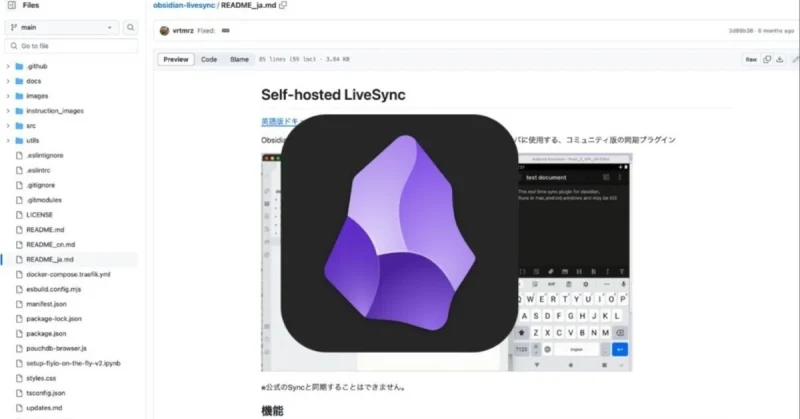Open README_cn.md in file tree
The height and width of the screenshot is (419, 800).
(x=51, y=244)
